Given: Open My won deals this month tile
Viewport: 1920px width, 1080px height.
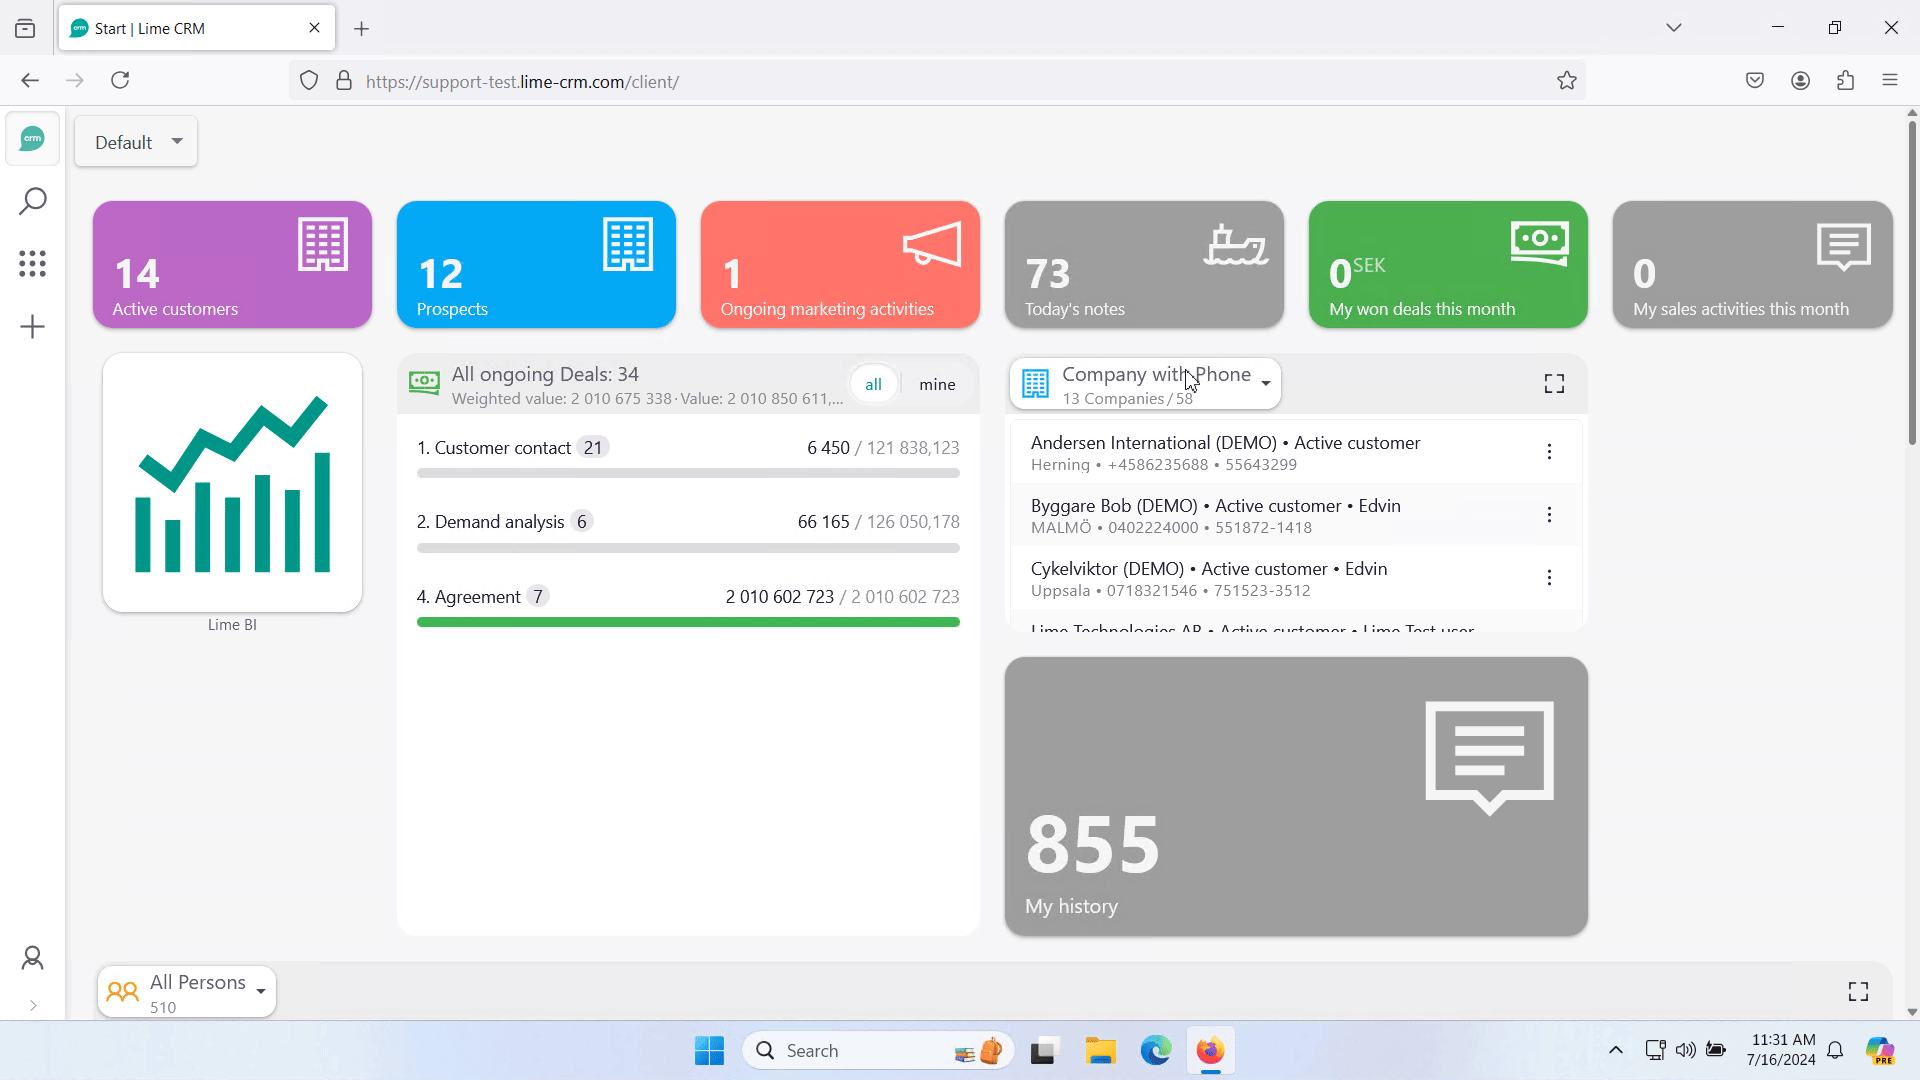Looking at the screenshot, I should click(x=1448, y=264).
